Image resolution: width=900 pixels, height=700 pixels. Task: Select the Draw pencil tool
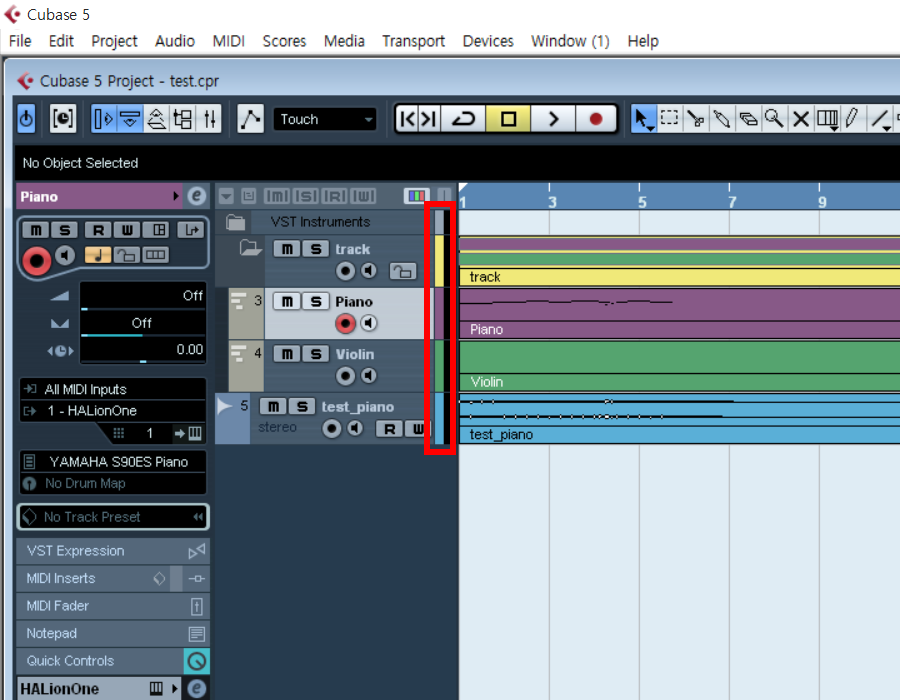[852, 119]
